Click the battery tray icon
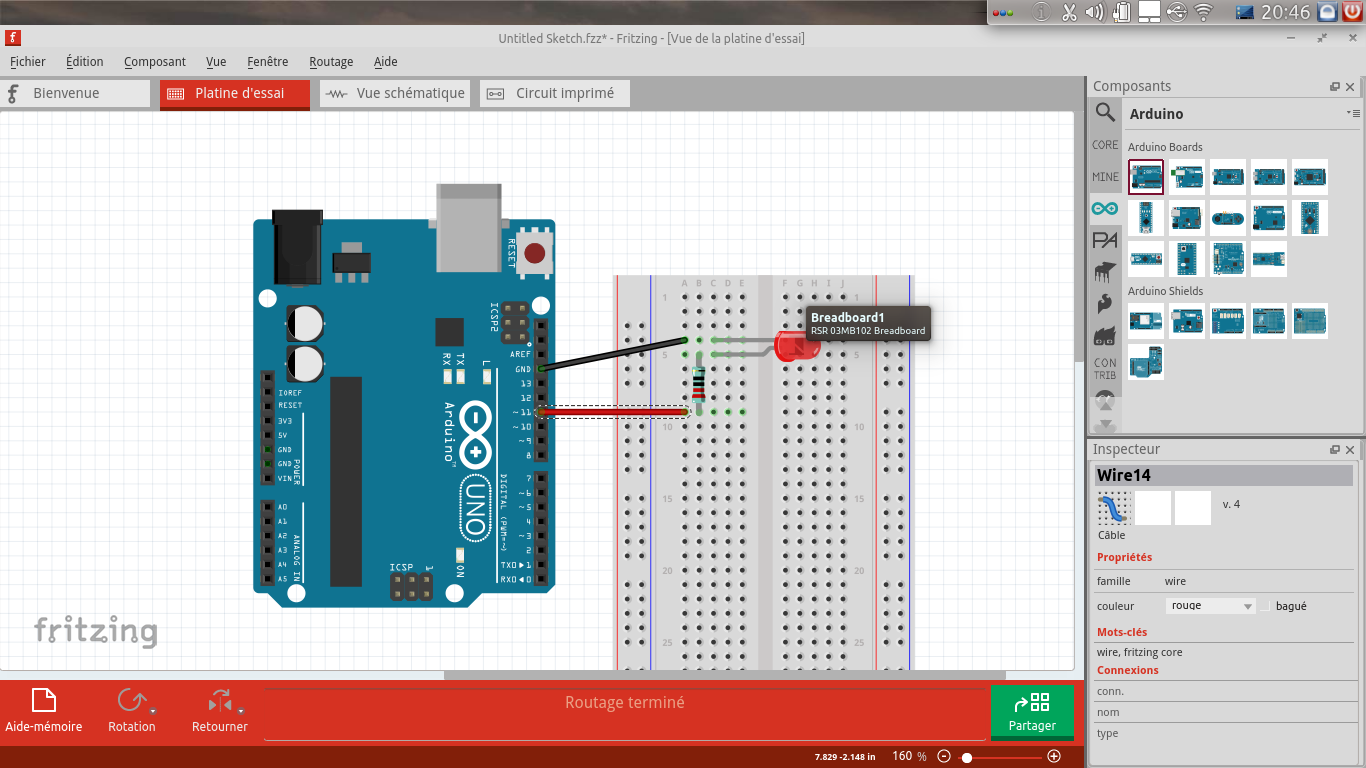Image resolution: width=1366 pixels, height=768 pixels. [1121, 12]
